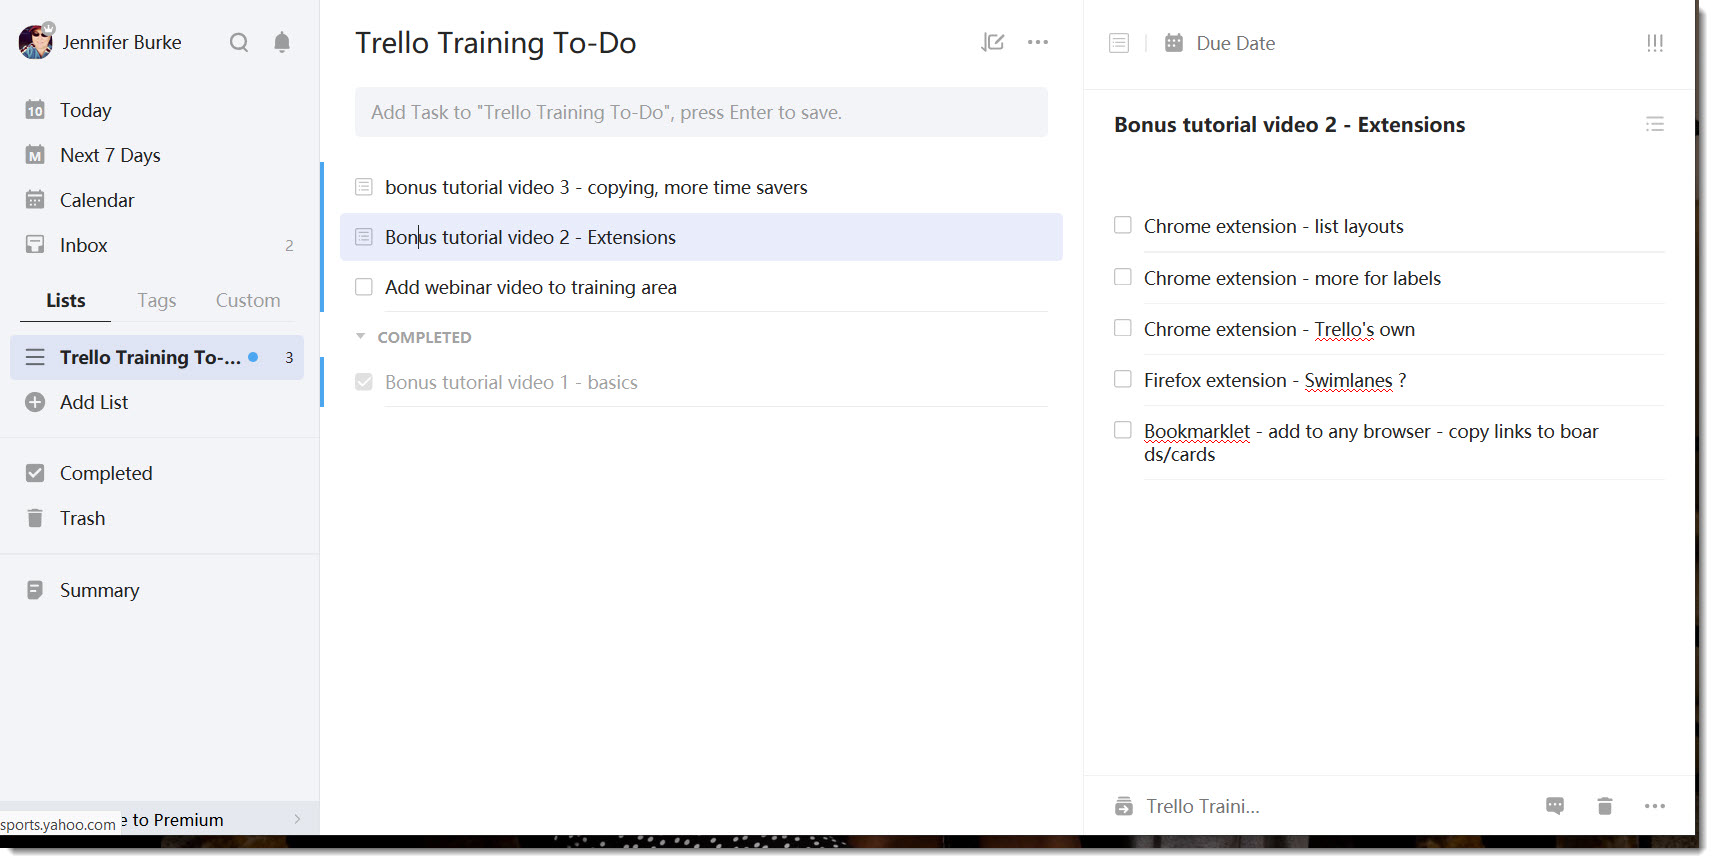
Task: Click the note icon of bonus tutorial video 3
Action: coord(364,187)
